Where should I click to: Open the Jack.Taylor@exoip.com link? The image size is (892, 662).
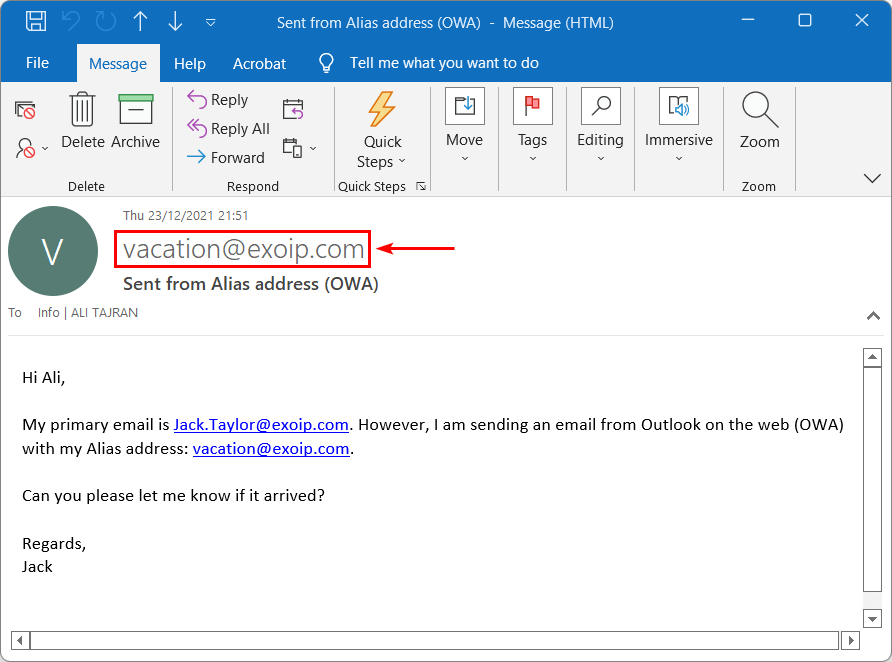[261, 425]
